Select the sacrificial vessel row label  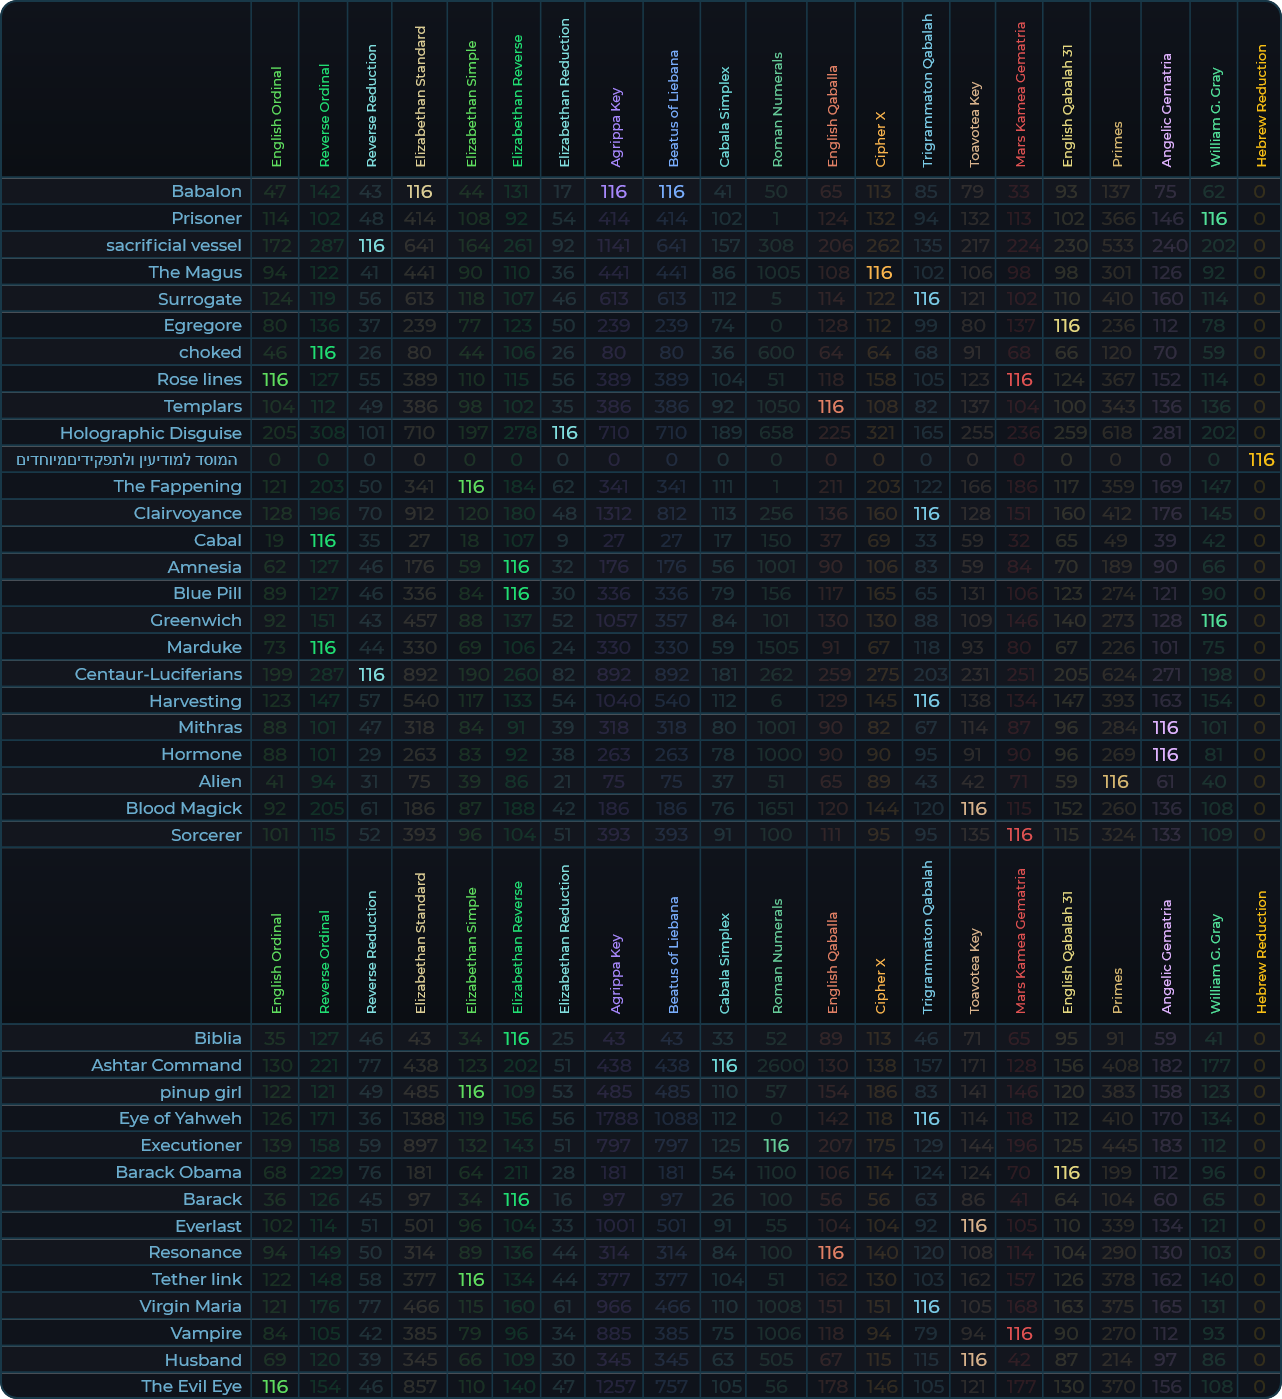174,245
